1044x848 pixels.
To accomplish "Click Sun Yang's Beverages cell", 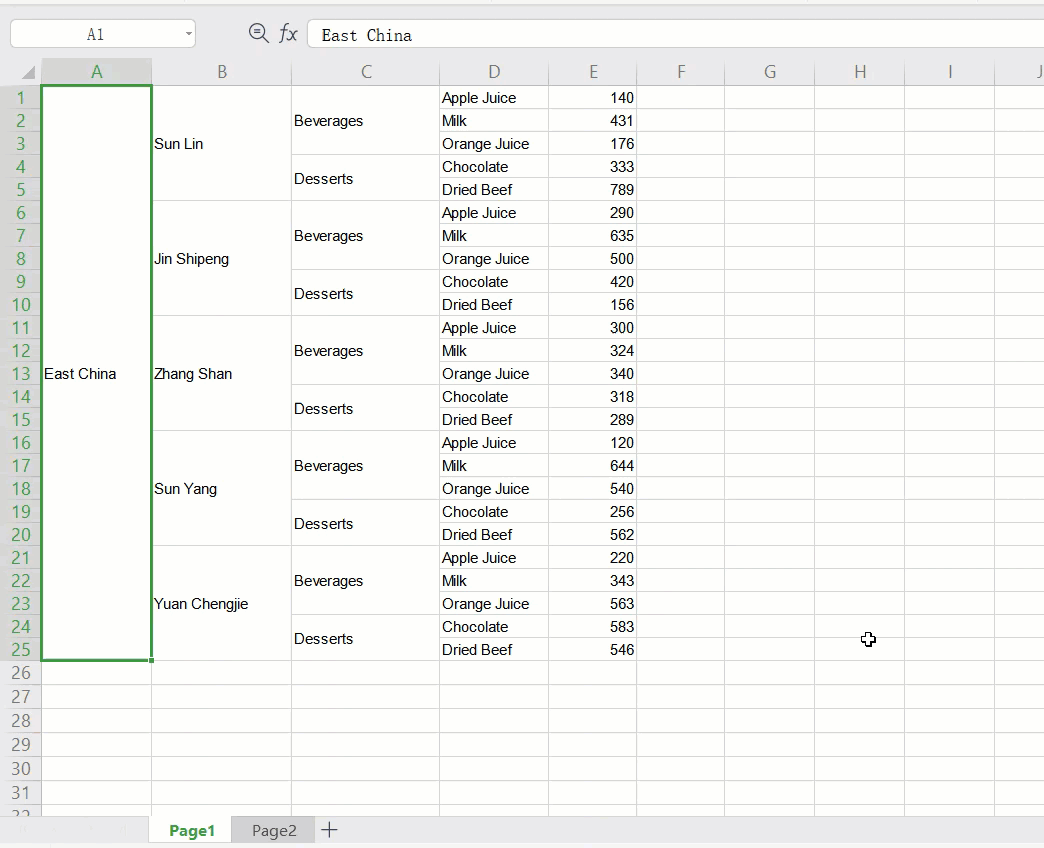I will click(366, 466).
